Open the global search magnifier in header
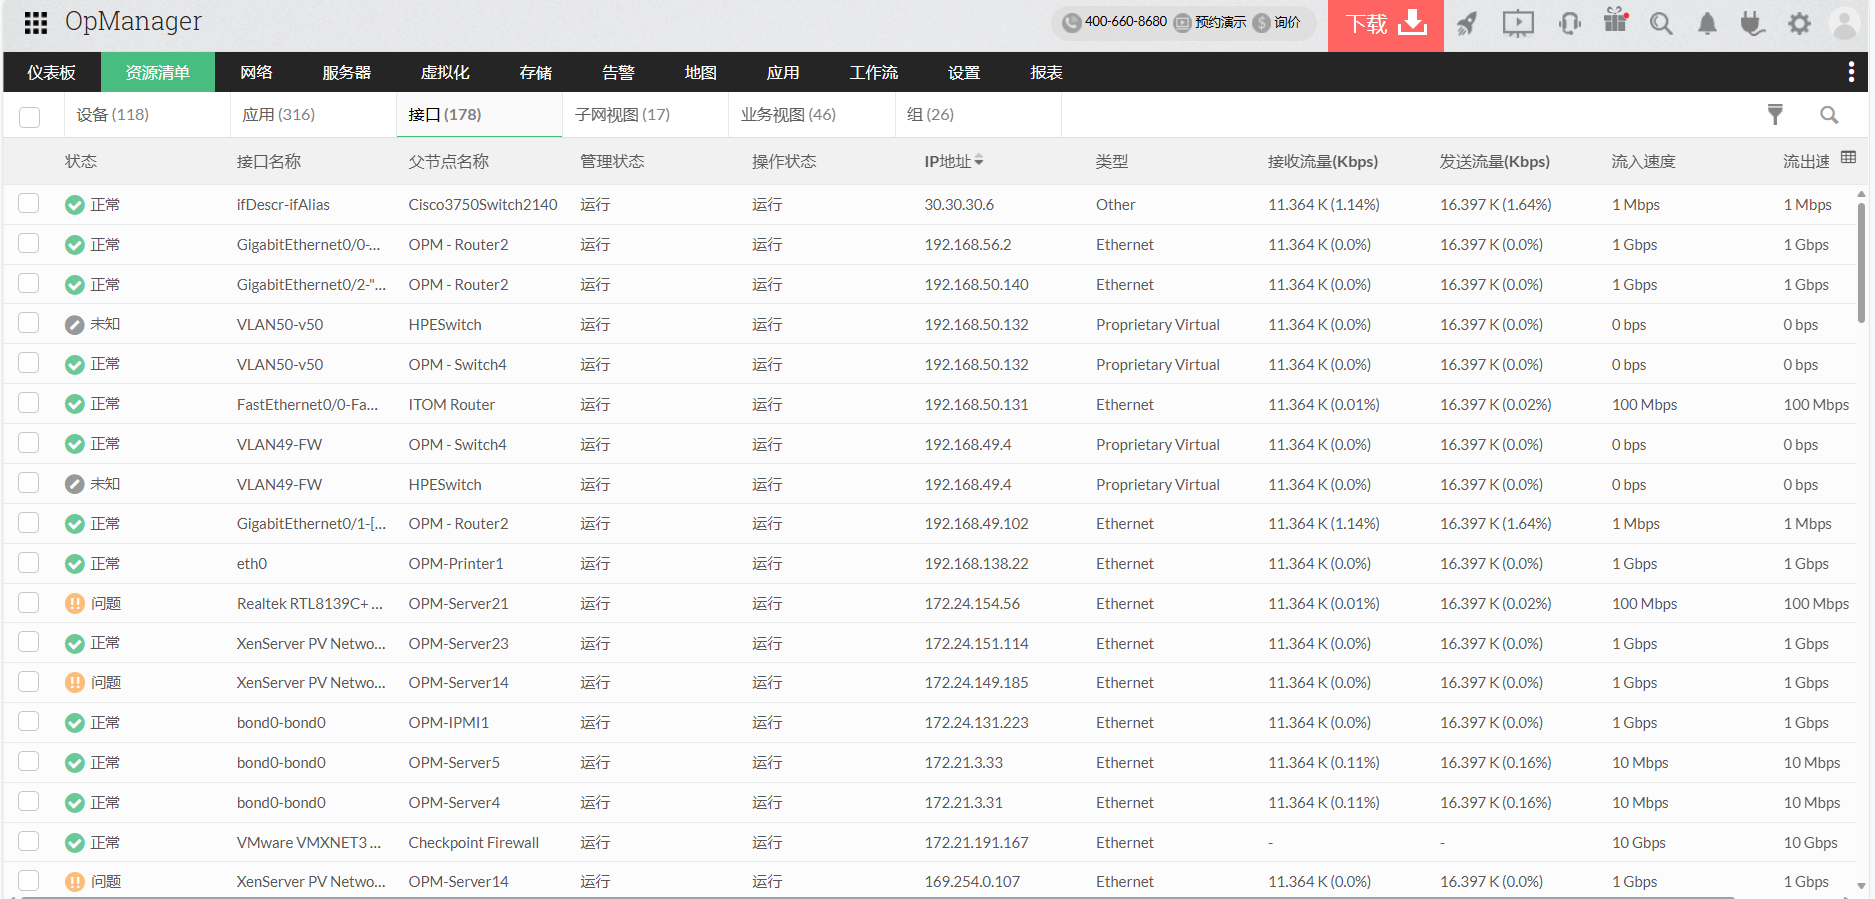1875x899 pixels. (1661, 23)
